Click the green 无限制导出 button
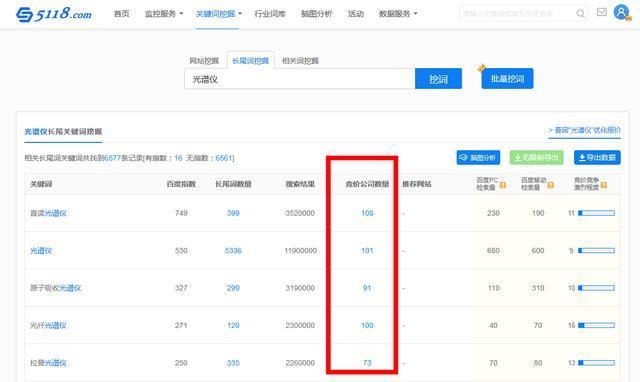 click(536, 158)
